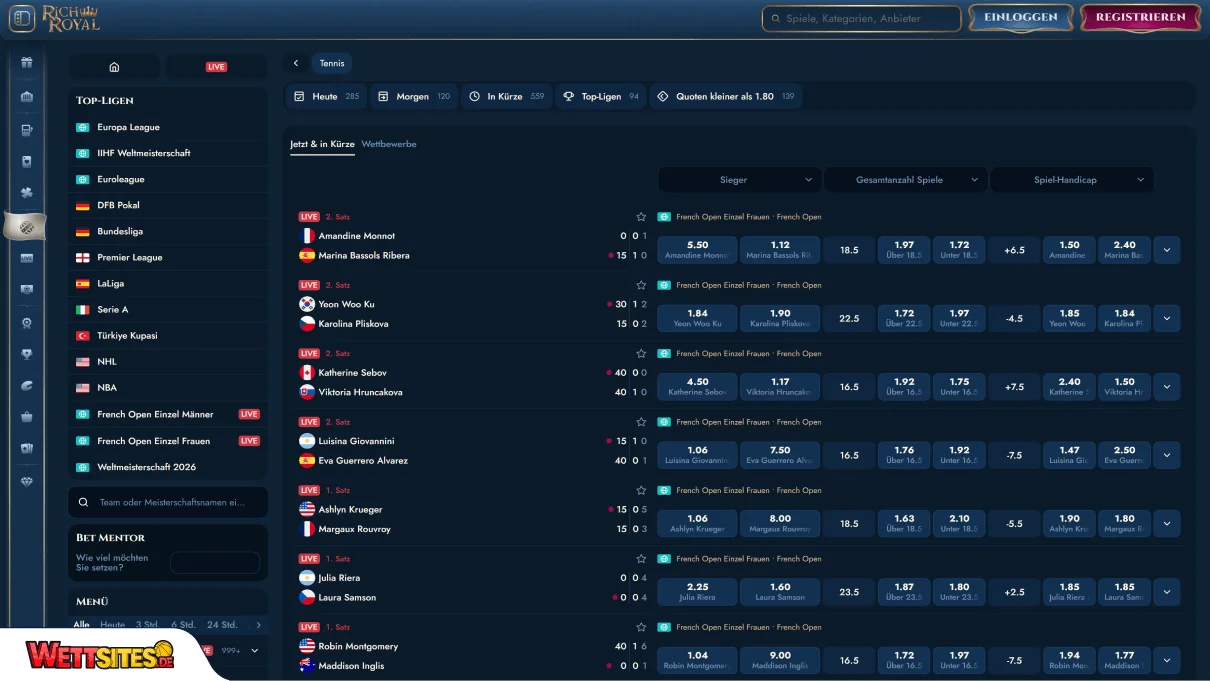Viewport: 1210px width, 681px height.
Task: Favorite the Krueger vs Rouvroy match
Action: click(641, 491)
